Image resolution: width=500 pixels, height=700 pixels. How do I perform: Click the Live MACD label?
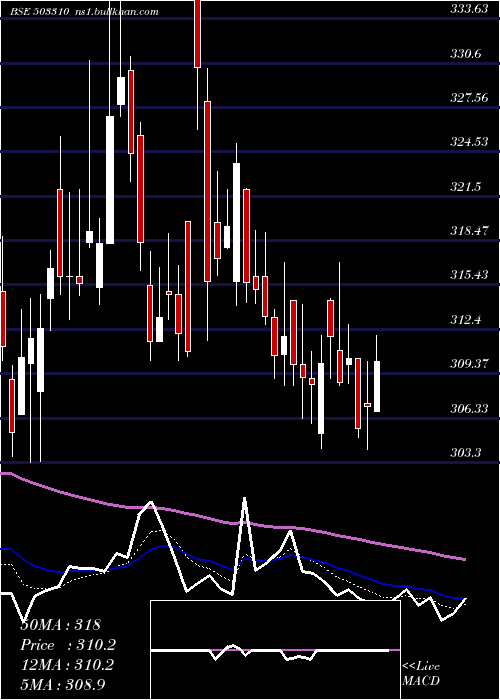421,673
